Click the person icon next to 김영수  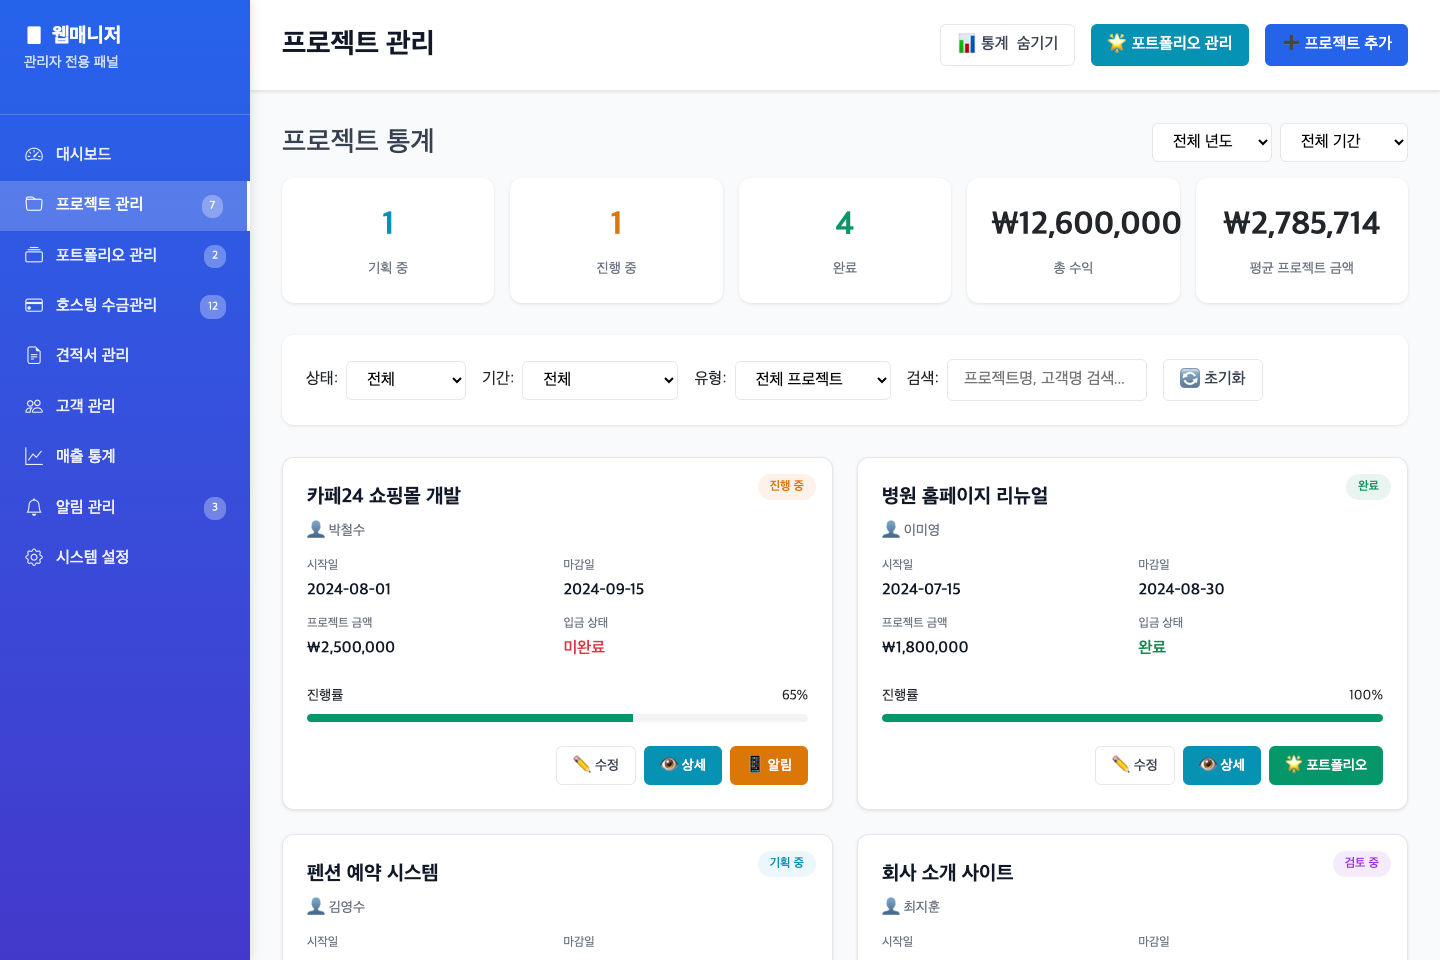(316, 906)
